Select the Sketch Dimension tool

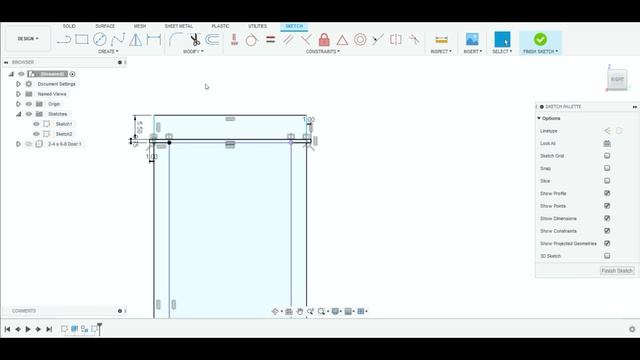pos(154,40)
